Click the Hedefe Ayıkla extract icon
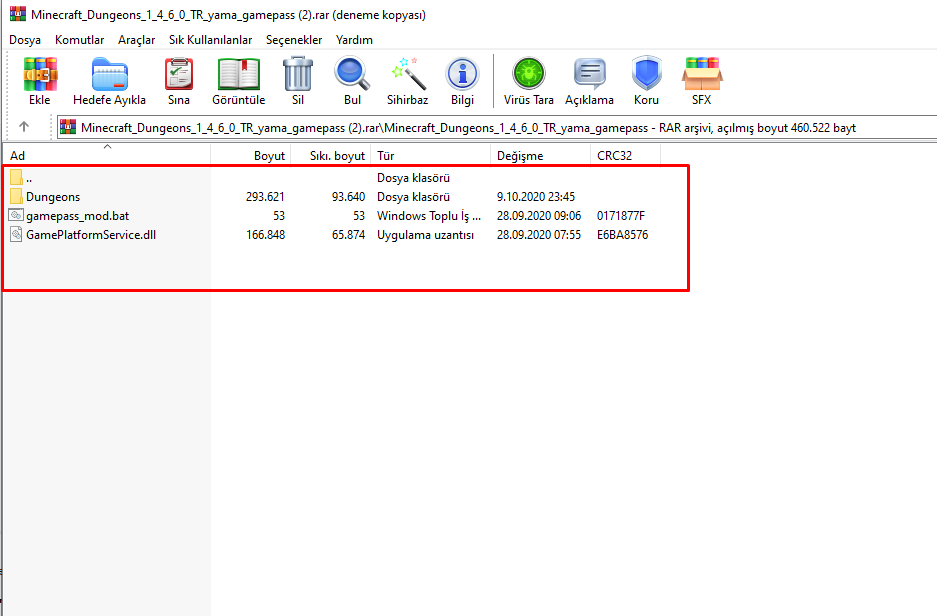The width and height of the screenshot is (937, 616). pyautogui.click(x=109, y=74)
